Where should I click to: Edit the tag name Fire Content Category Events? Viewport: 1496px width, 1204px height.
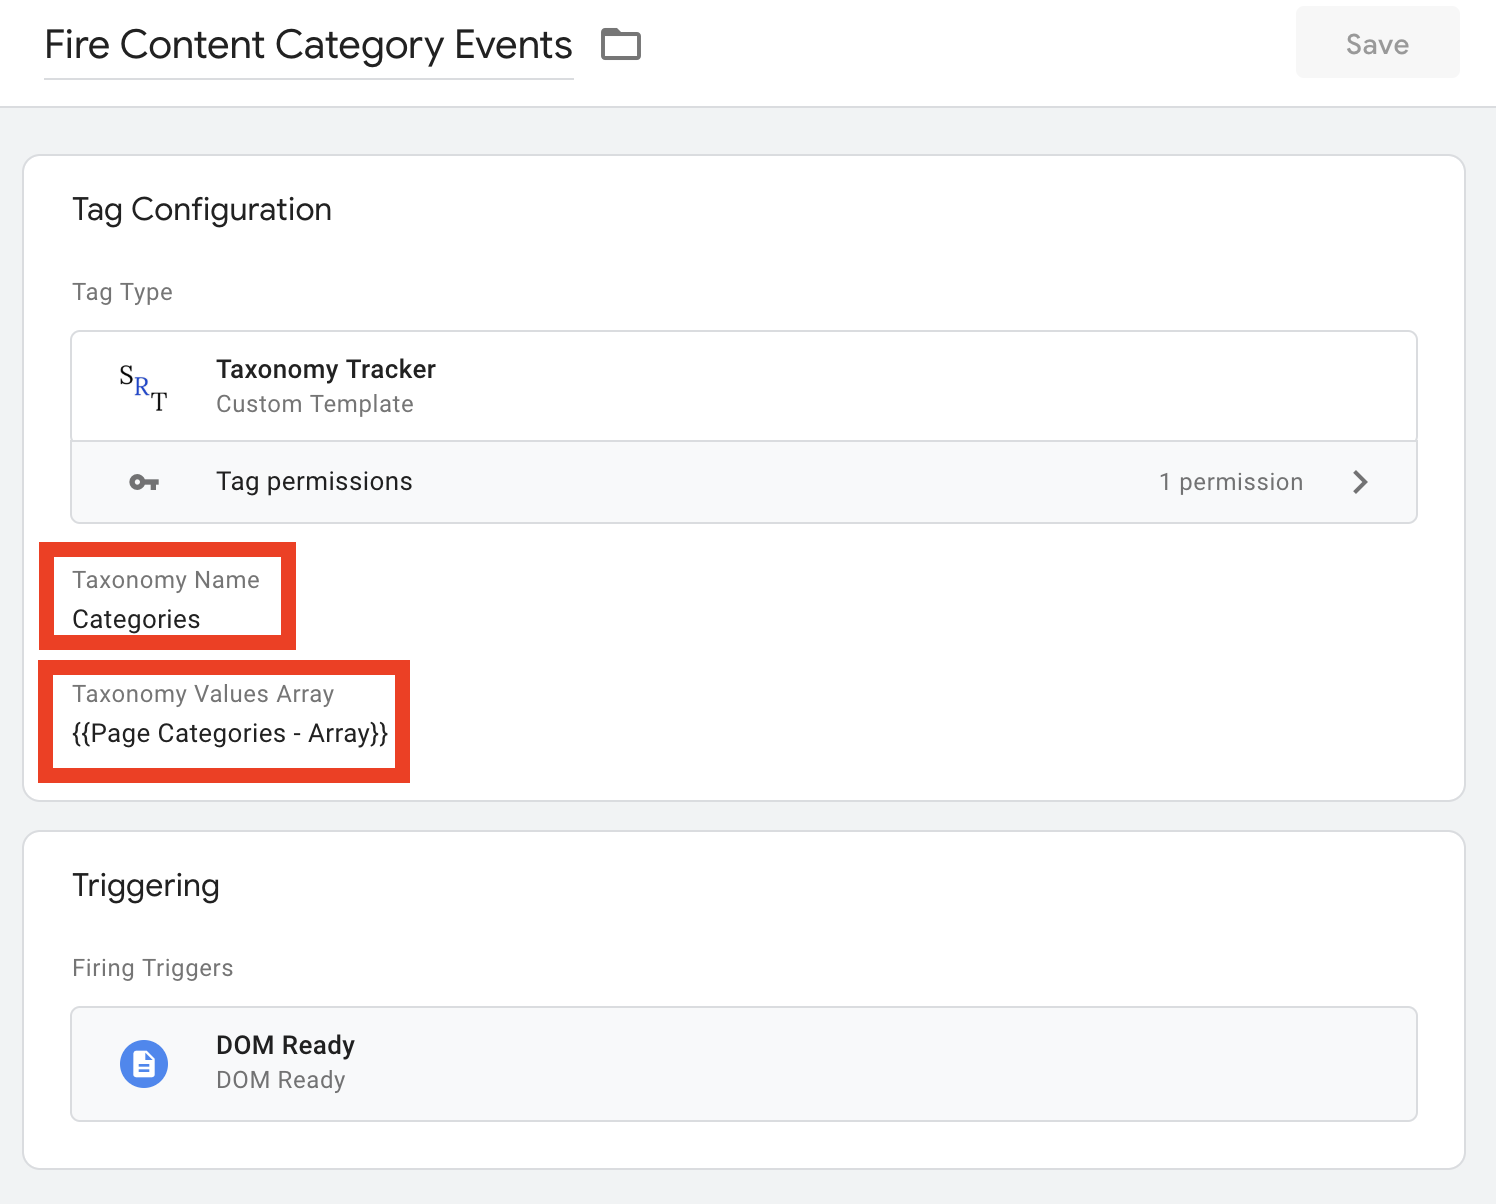308,46
